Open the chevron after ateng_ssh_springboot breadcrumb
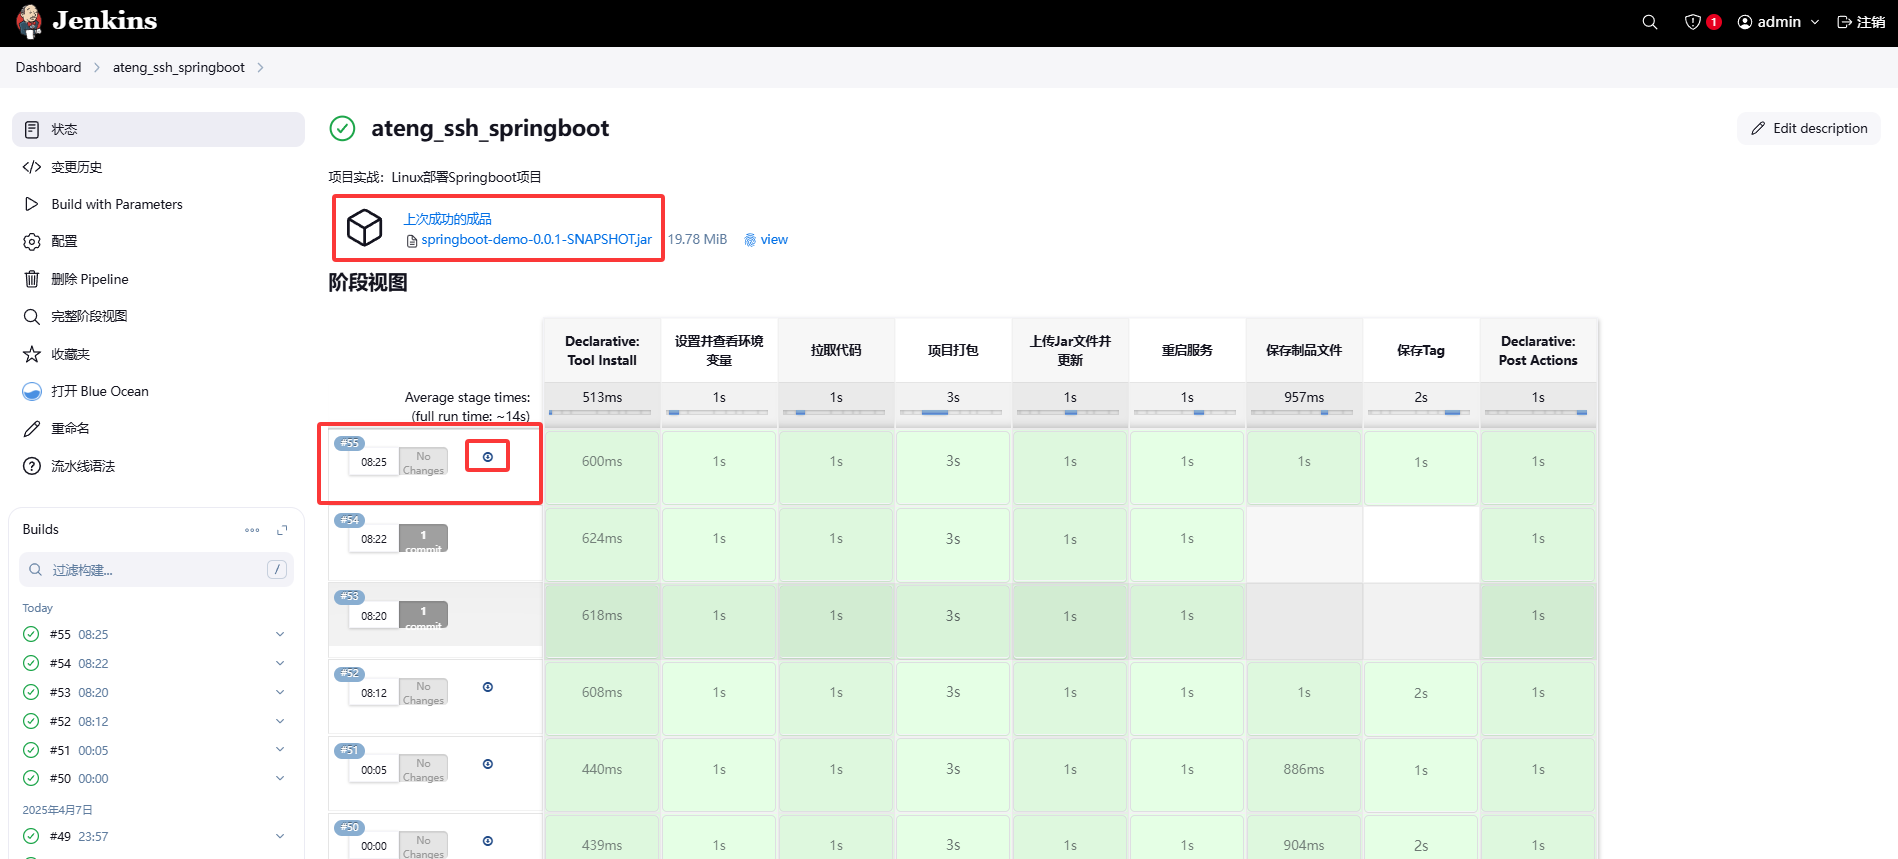Viewport: 1898px width, 859px height. click(261, 68)
